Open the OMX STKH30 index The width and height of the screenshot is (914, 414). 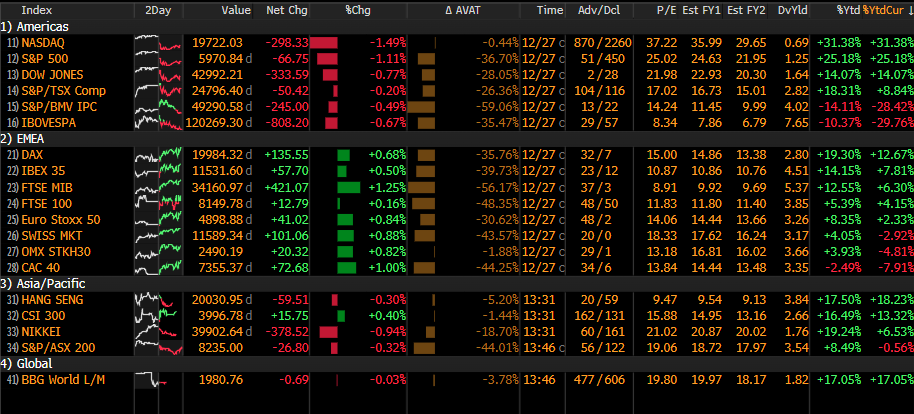(x=57, y=252)
